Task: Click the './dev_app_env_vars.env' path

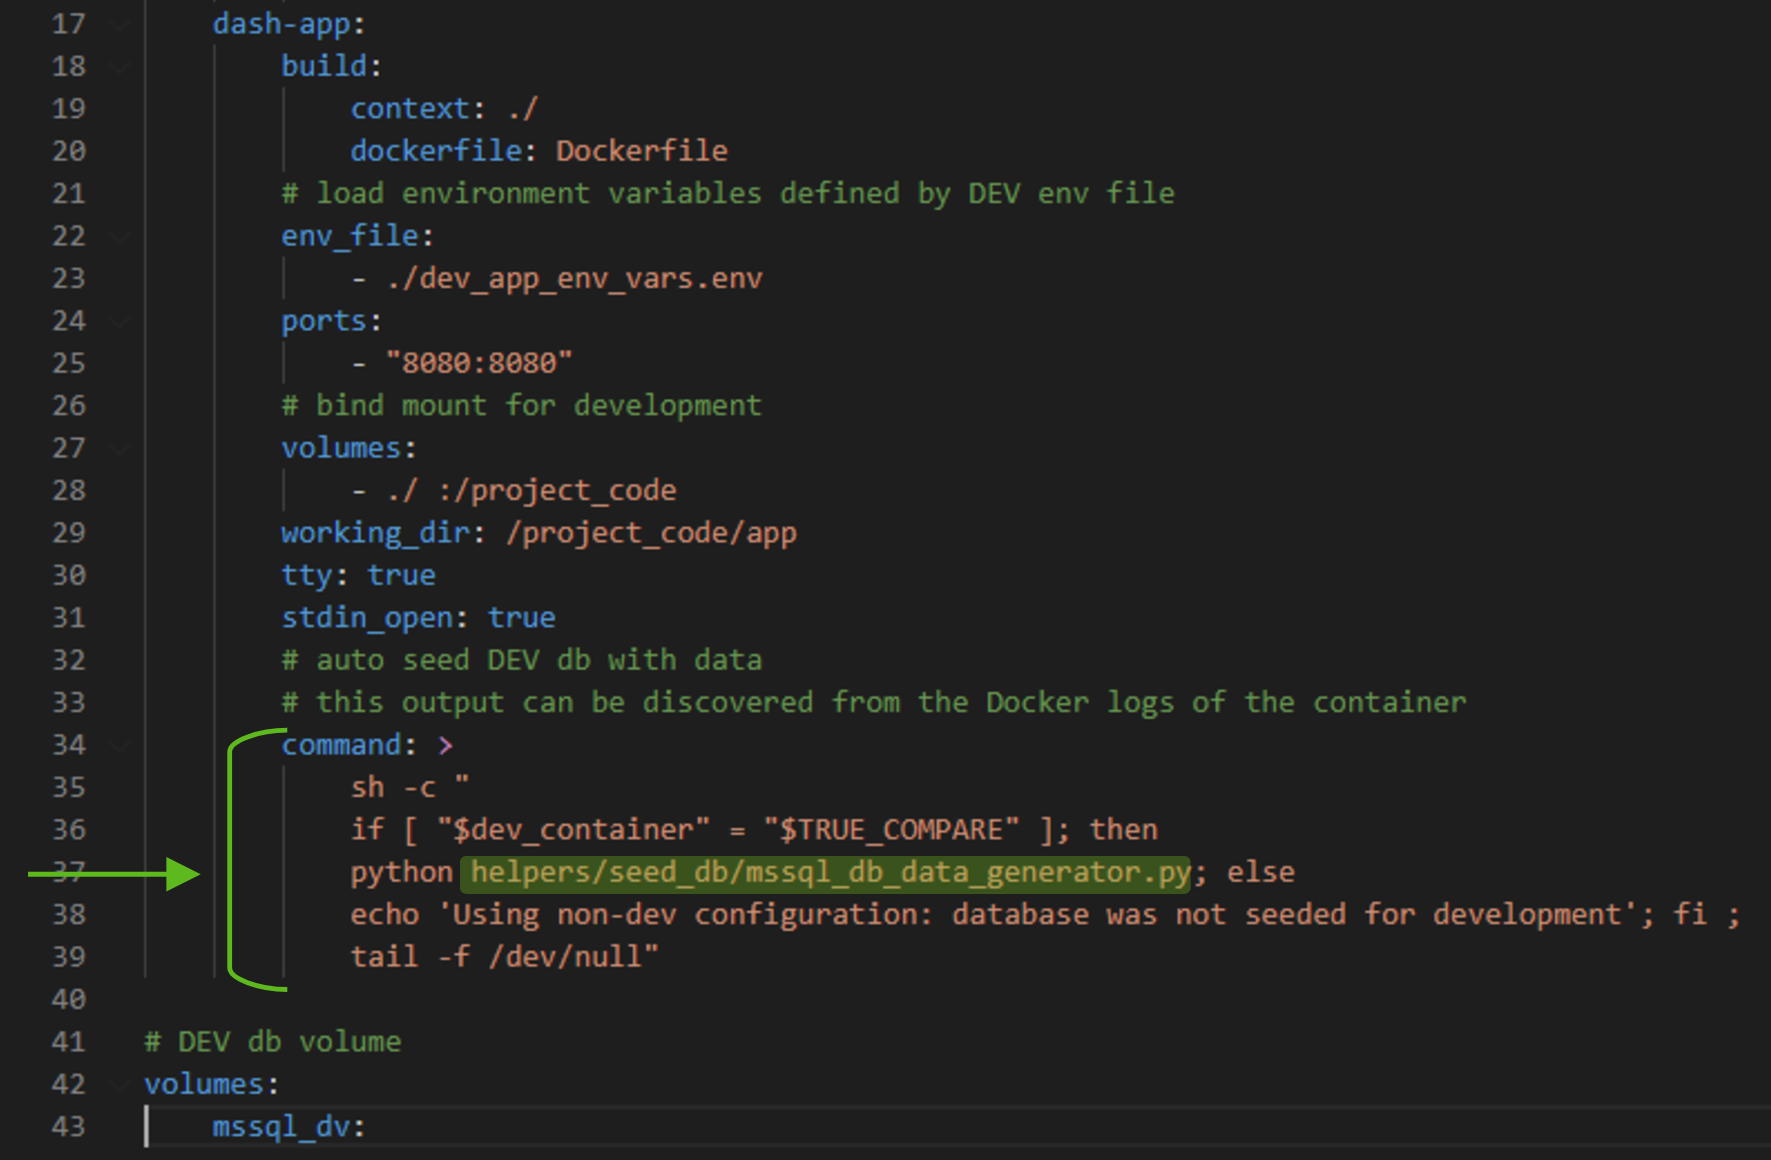Action: click(575, 278)
